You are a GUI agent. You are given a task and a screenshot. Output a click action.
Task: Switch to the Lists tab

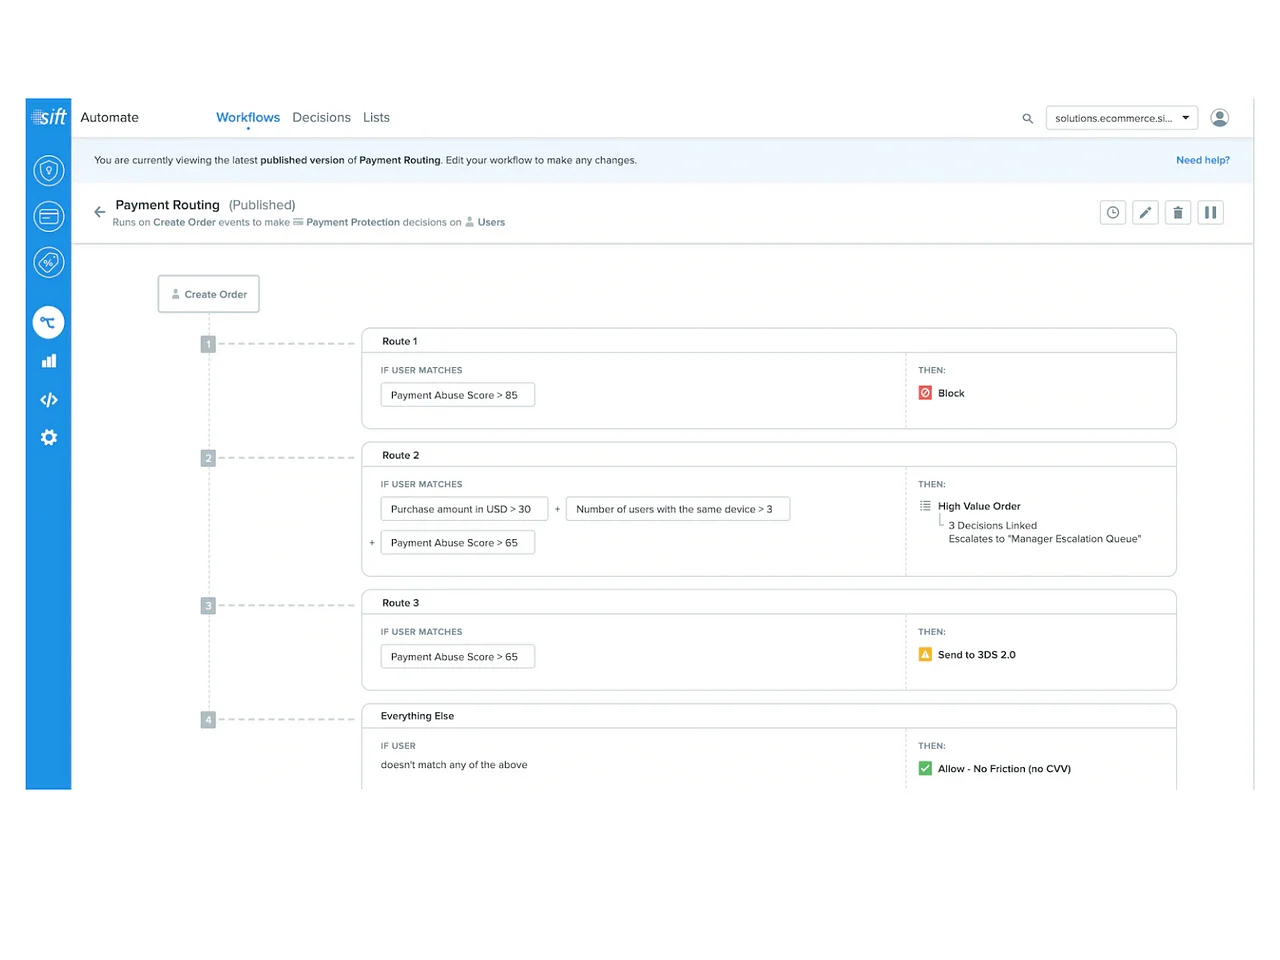click(376, 118)
